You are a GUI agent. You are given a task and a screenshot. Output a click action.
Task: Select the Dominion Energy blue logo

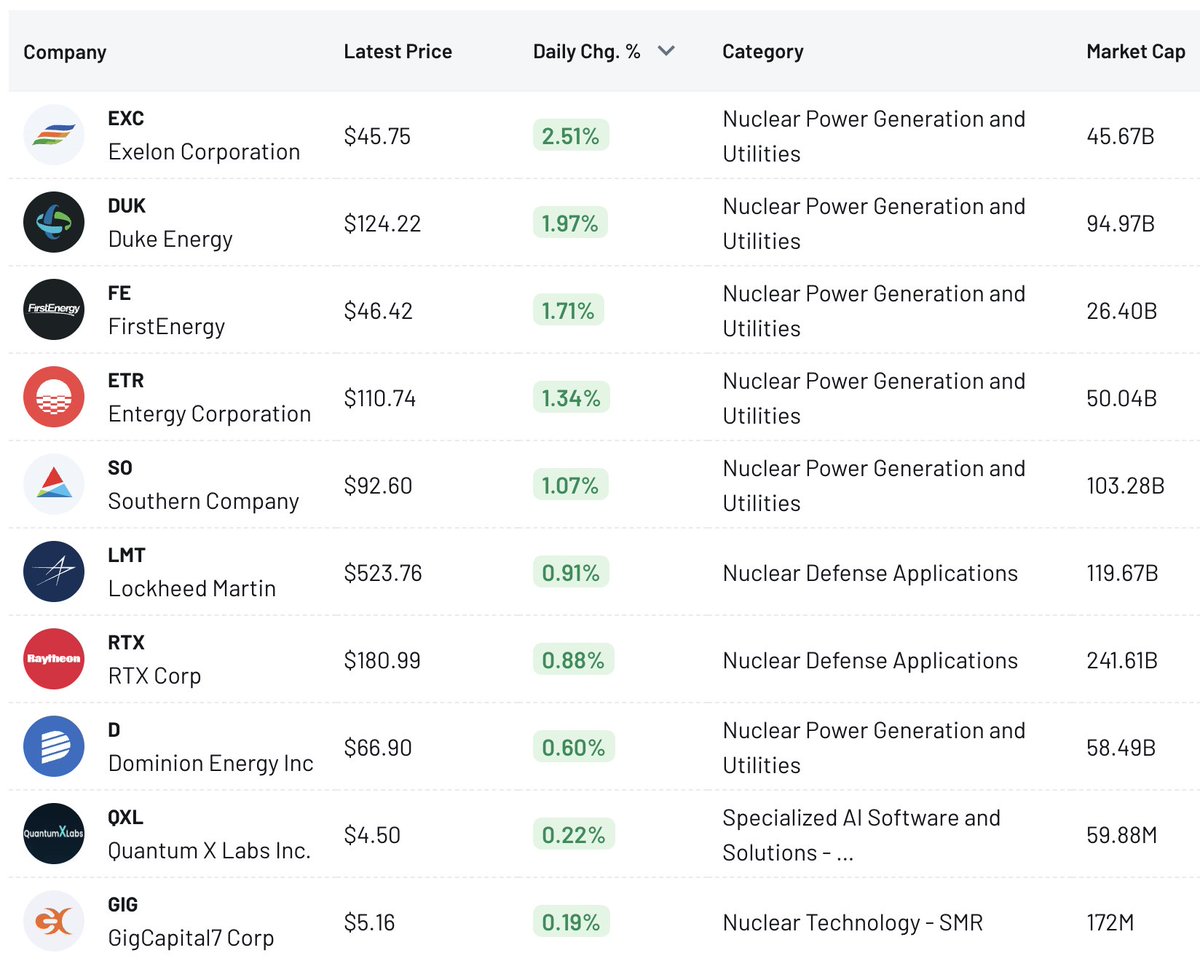point(54,746)
